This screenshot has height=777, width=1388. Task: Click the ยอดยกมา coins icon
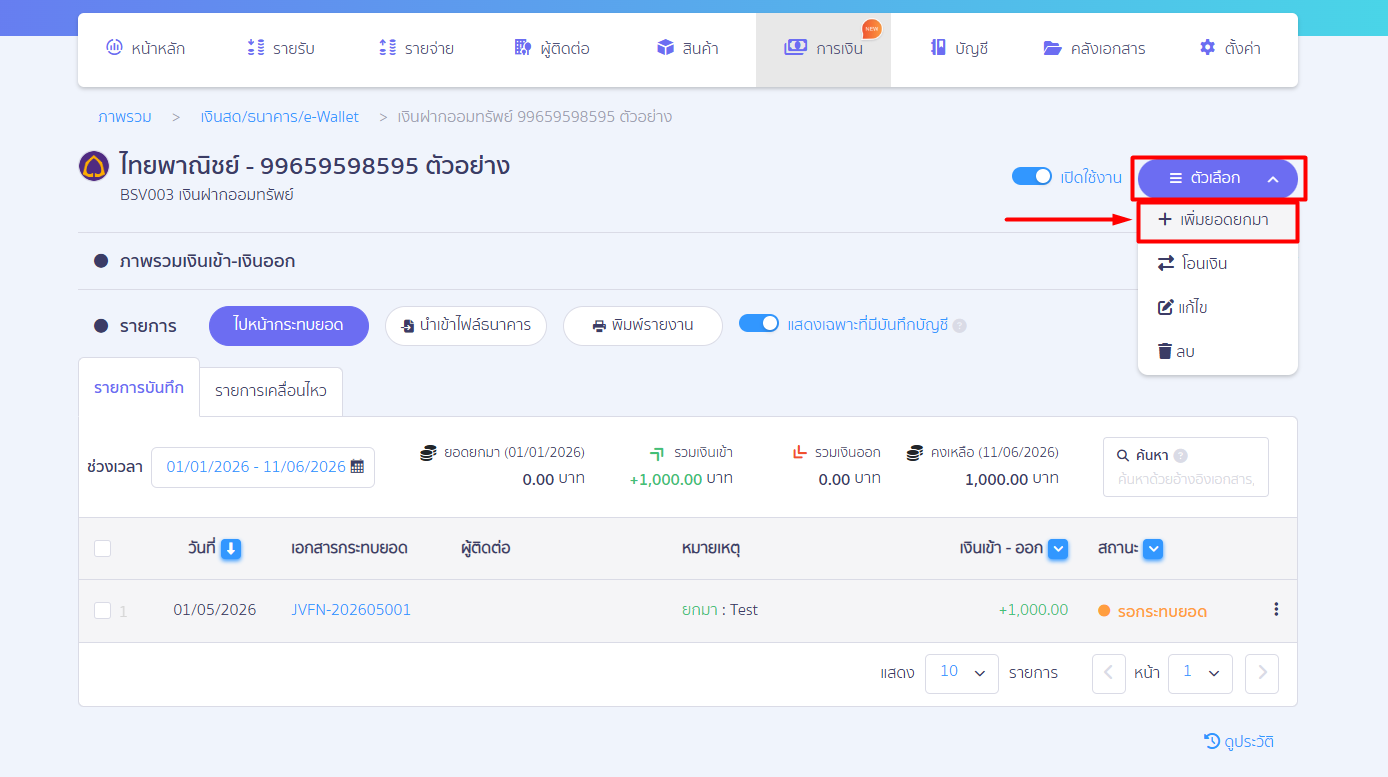tap(428, 453)
